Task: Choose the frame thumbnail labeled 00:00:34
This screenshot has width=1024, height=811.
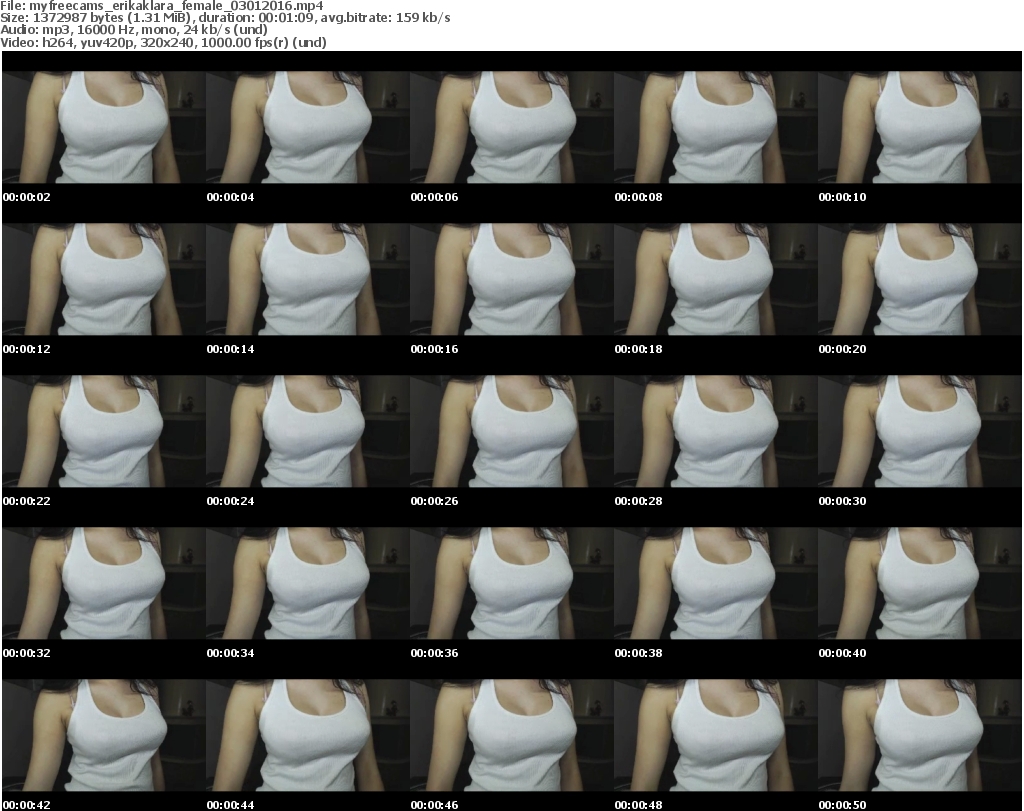Action: pyautogui.click(x=308, y=583)
